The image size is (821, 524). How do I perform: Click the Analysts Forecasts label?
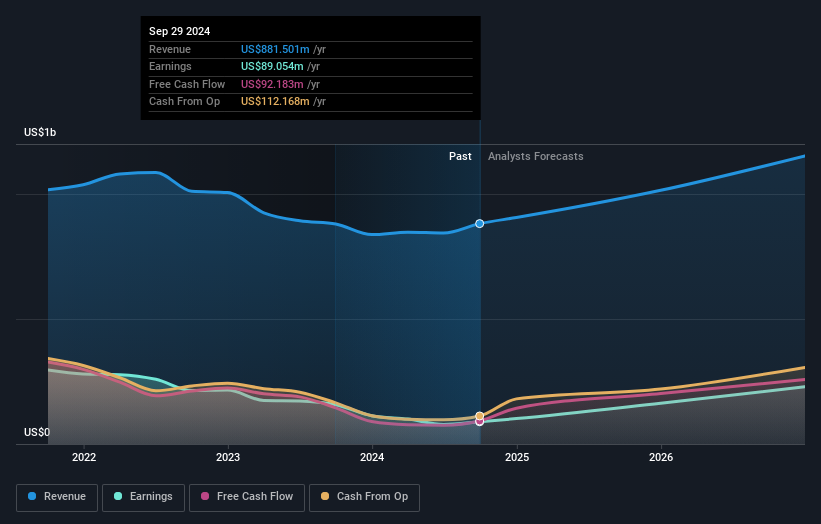tap(536, 156)
